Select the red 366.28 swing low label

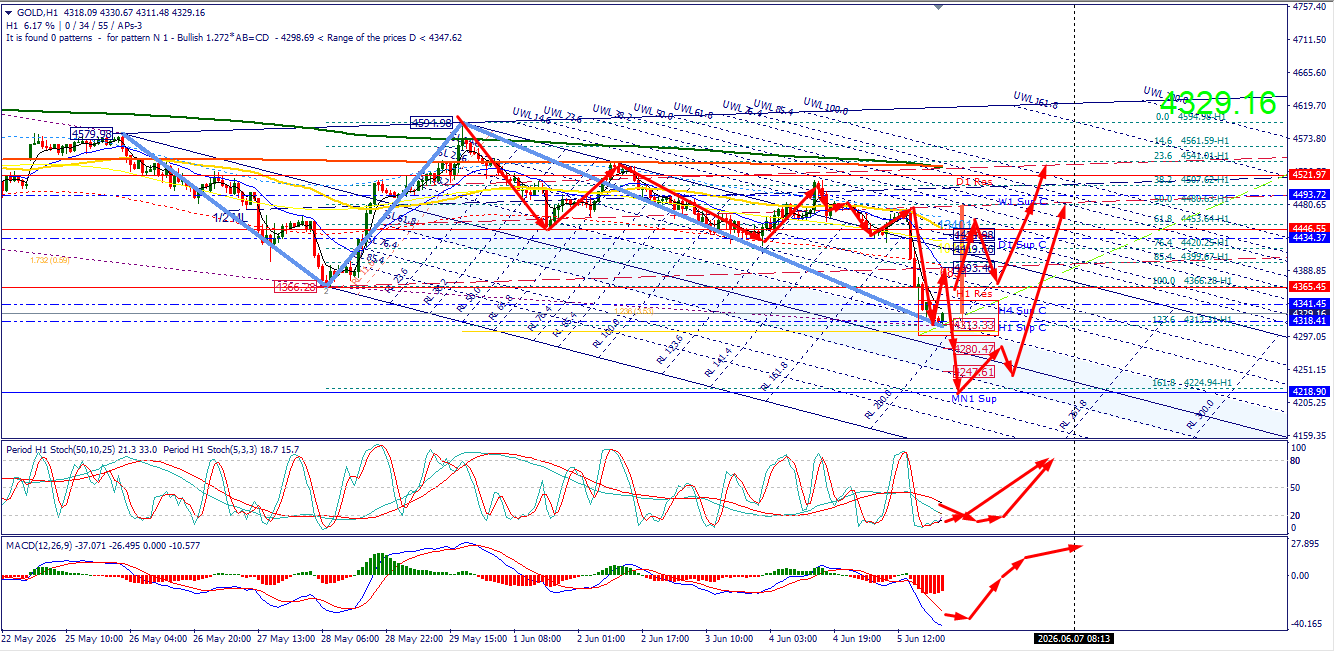(x=296, y=286)
